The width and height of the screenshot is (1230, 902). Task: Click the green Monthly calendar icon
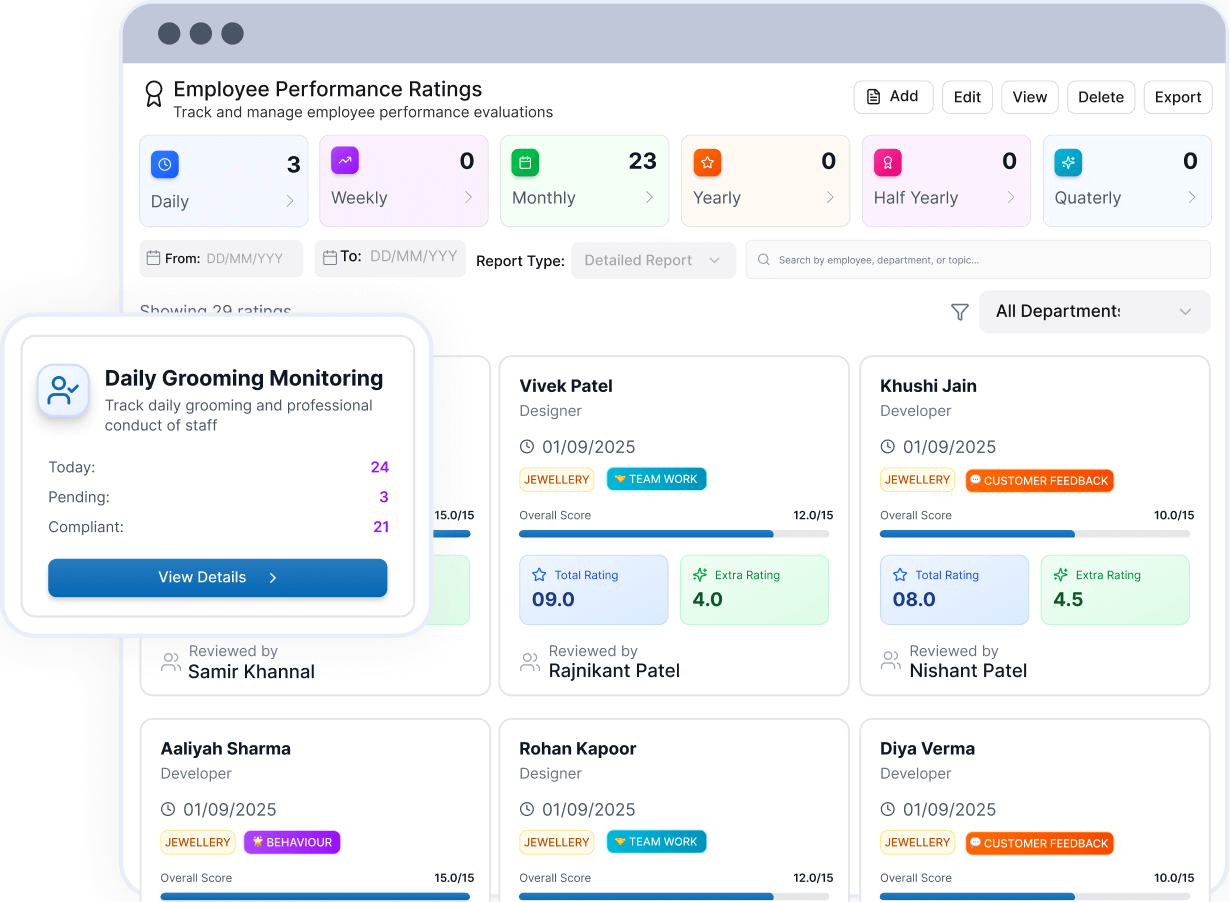pos(525,162)
